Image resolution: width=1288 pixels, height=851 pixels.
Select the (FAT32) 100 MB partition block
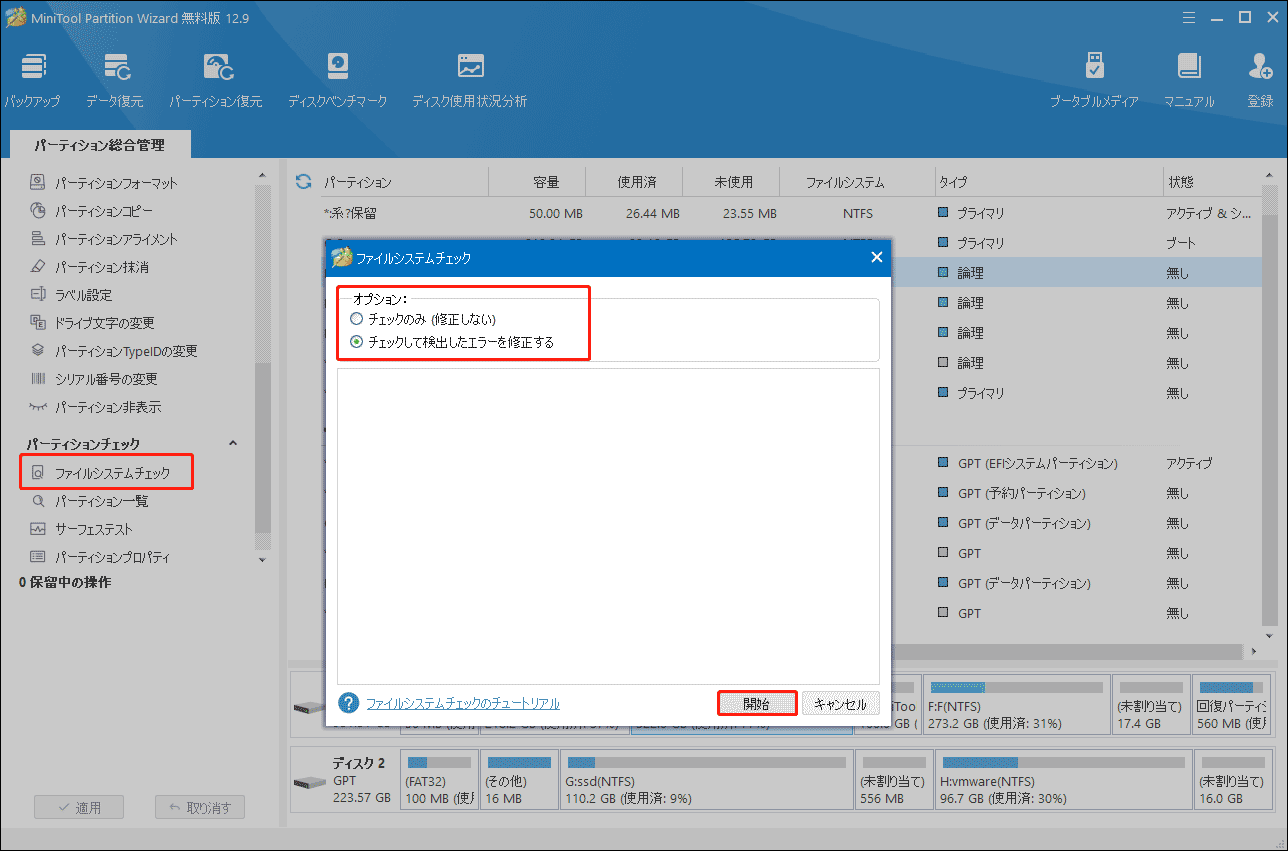click(437, 779)
